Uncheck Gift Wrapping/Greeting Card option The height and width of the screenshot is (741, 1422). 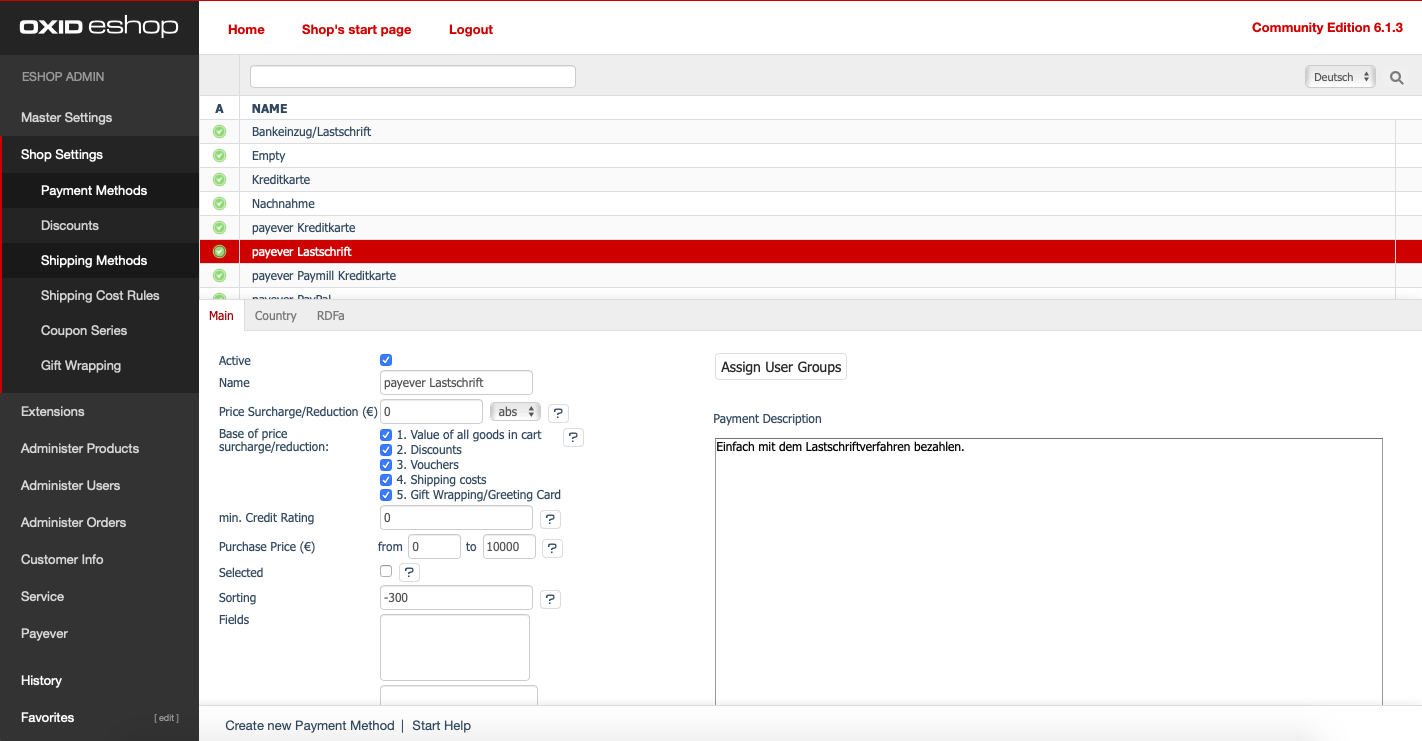[x=386, y=495]
